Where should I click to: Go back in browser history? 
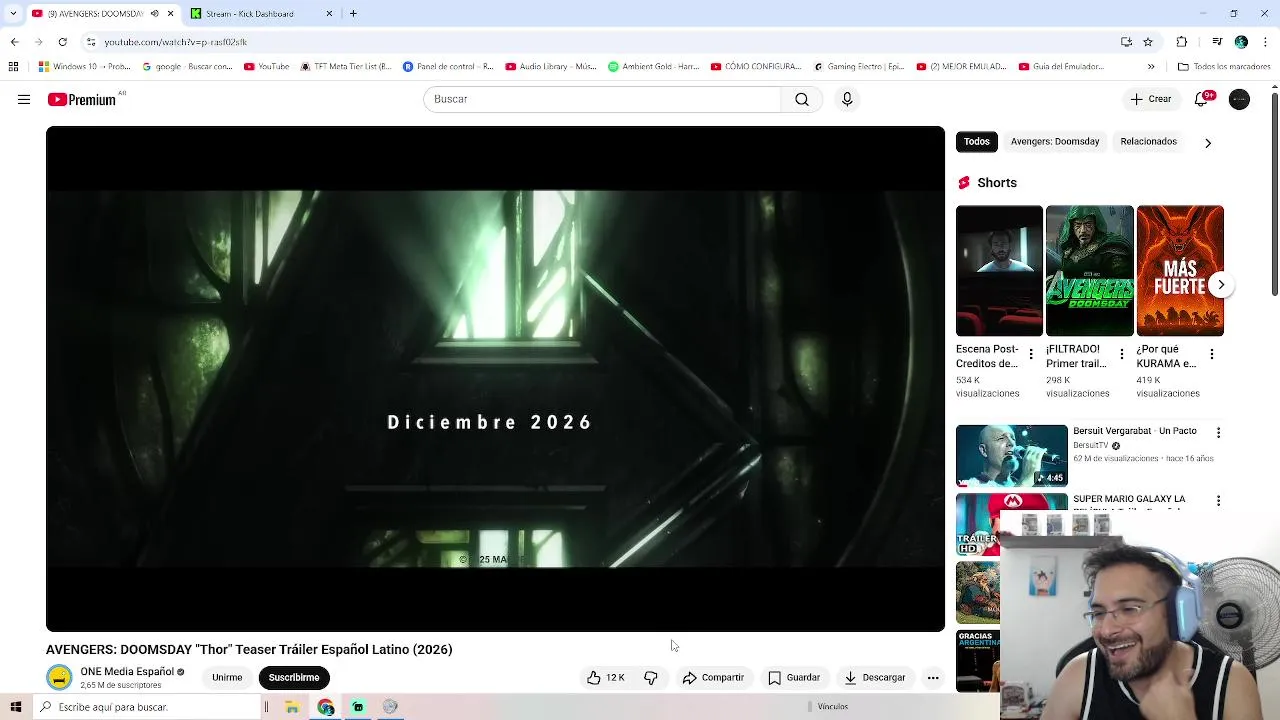(x=14, y=42)
